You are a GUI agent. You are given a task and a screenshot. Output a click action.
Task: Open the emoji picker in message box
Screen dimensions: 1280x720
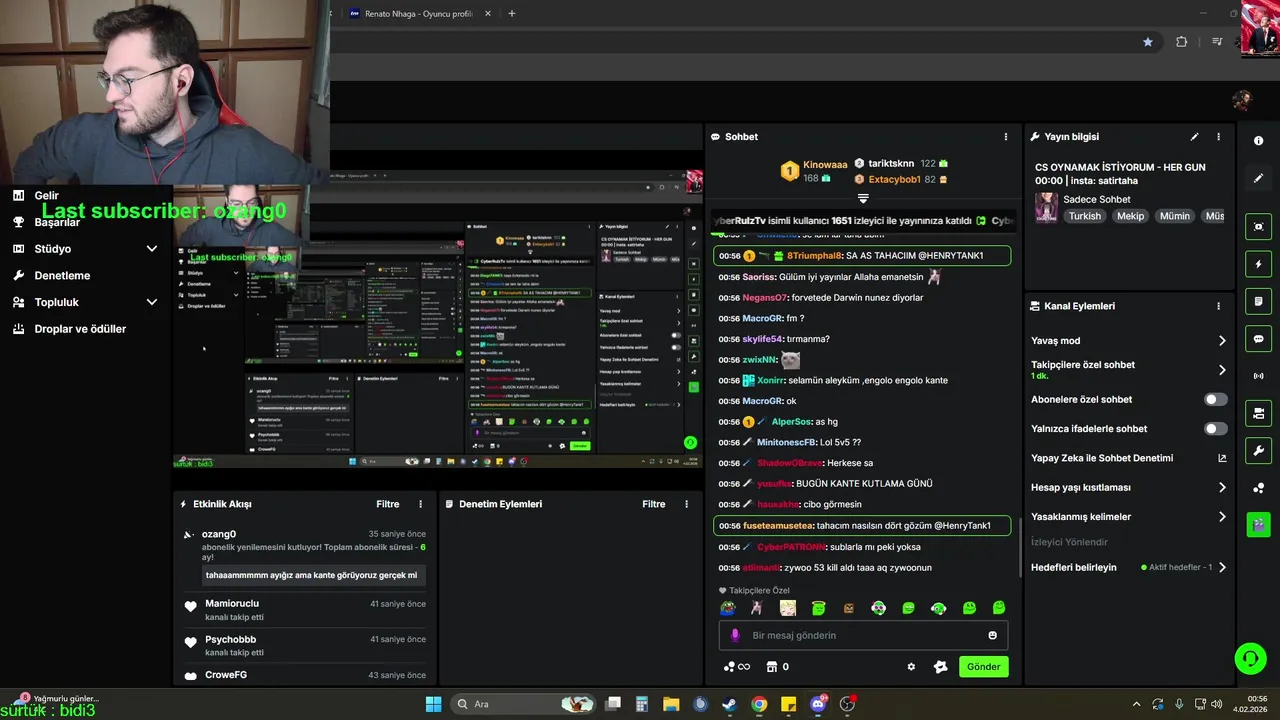992,635
